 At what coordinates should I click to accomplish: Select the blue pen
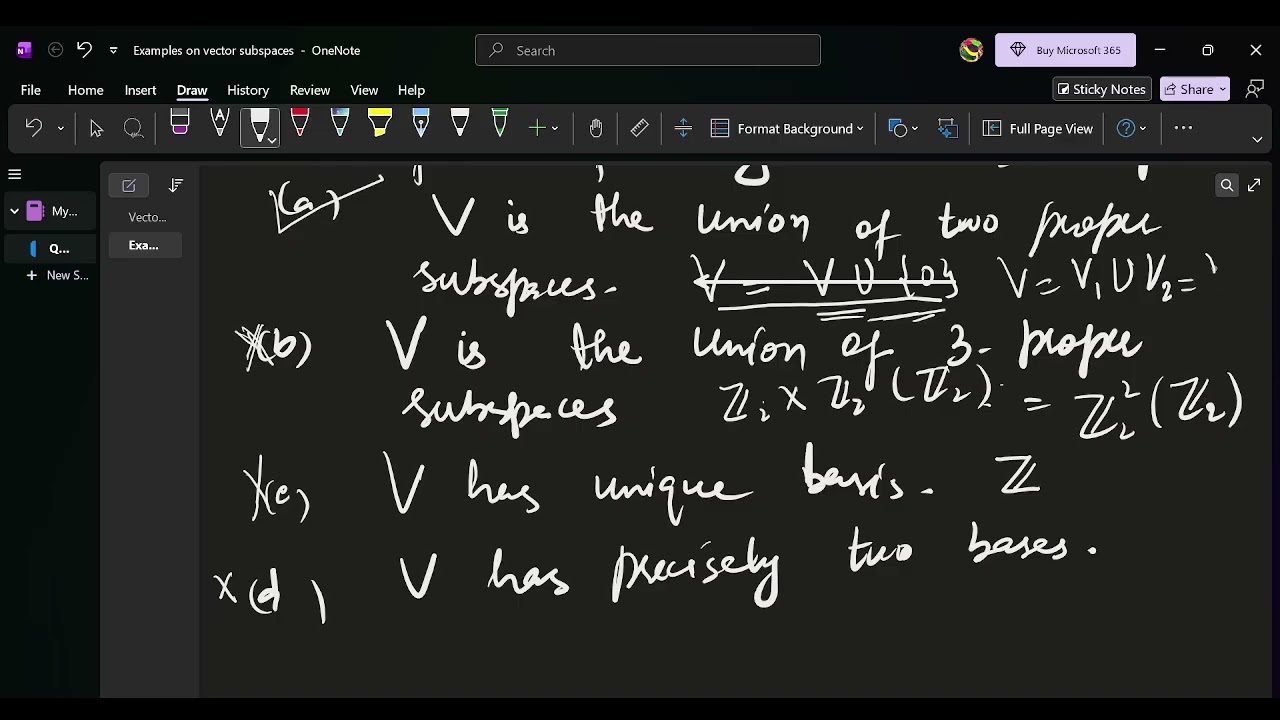(420, 124)
